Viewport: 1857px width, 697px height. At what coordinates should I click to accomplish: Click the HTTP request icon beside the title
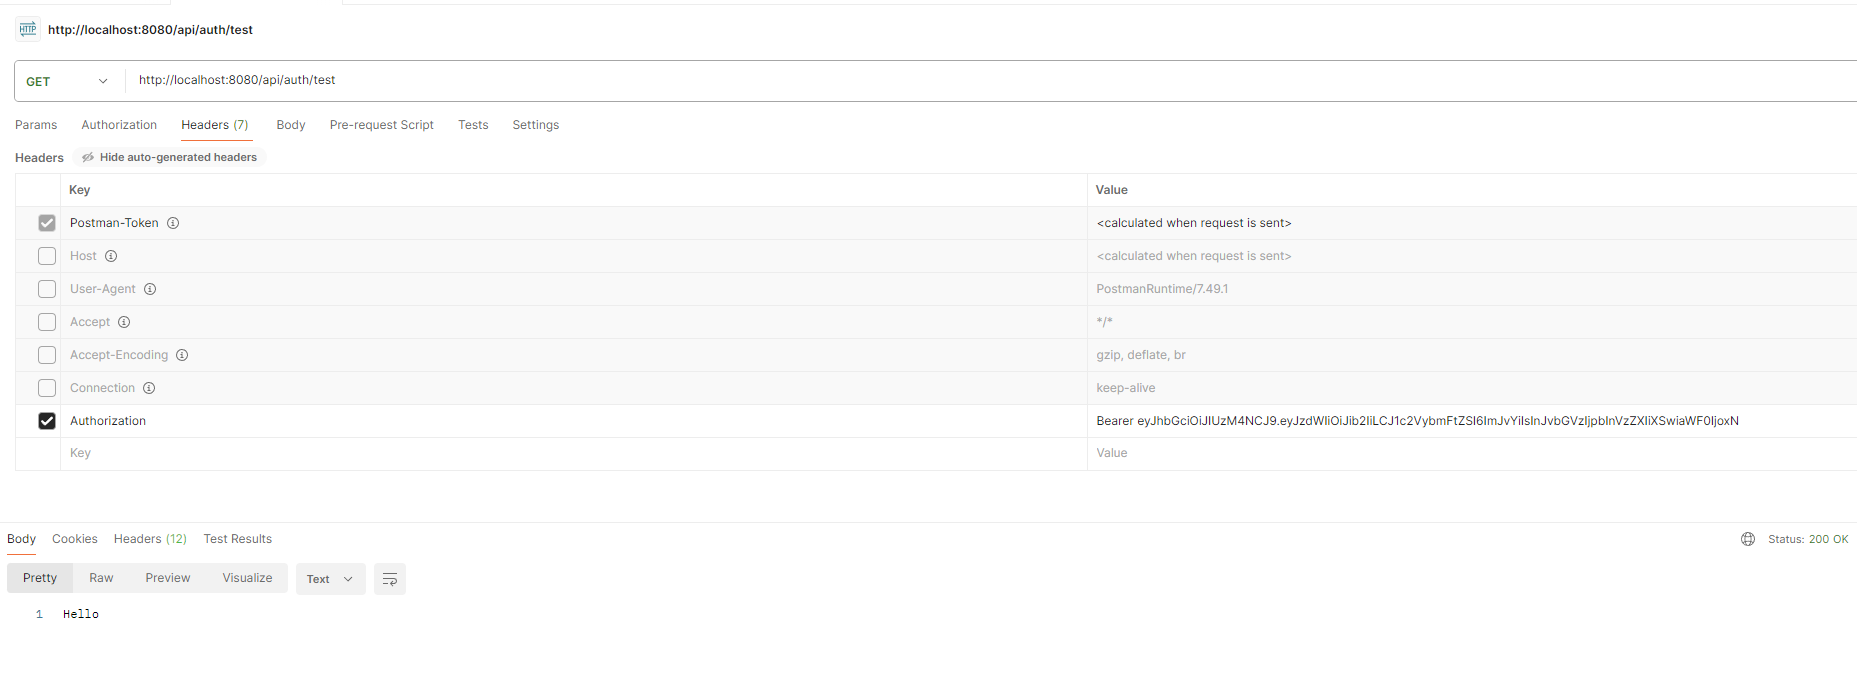point(27,29)
